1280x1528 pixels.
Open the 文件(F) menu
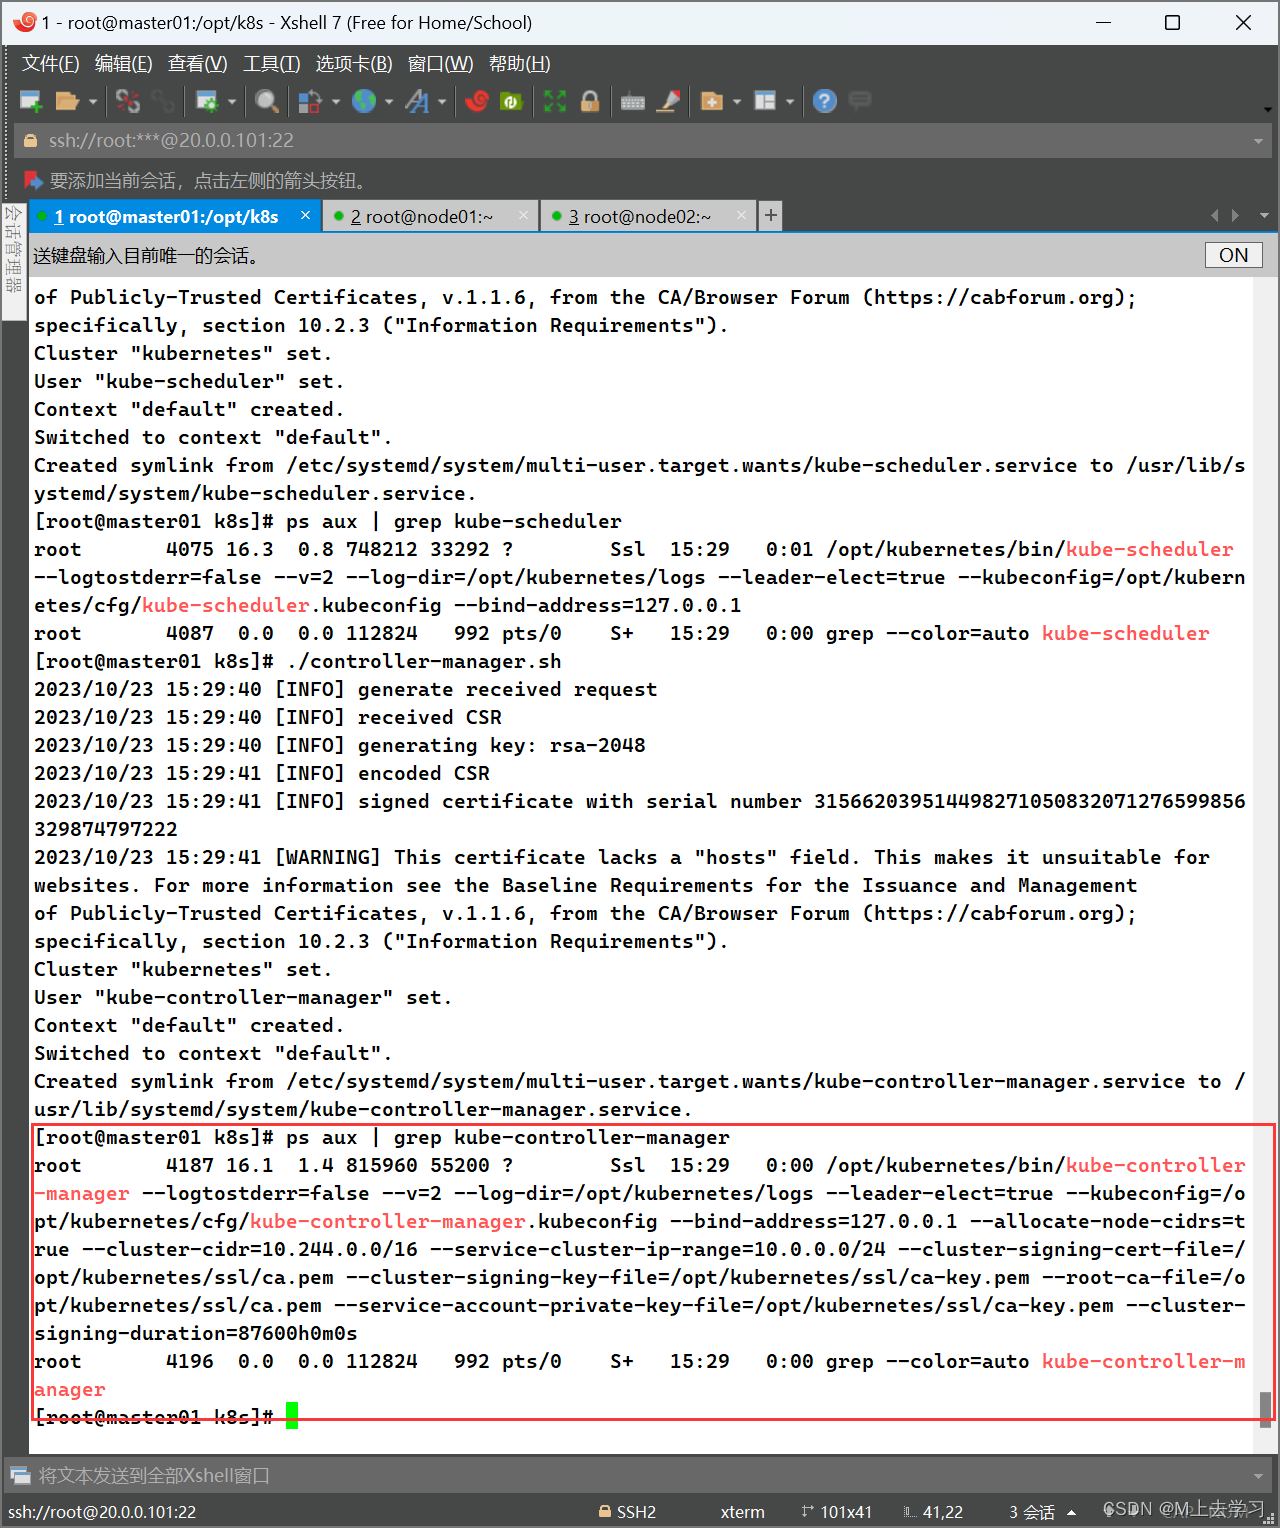(x=51, y=64)
